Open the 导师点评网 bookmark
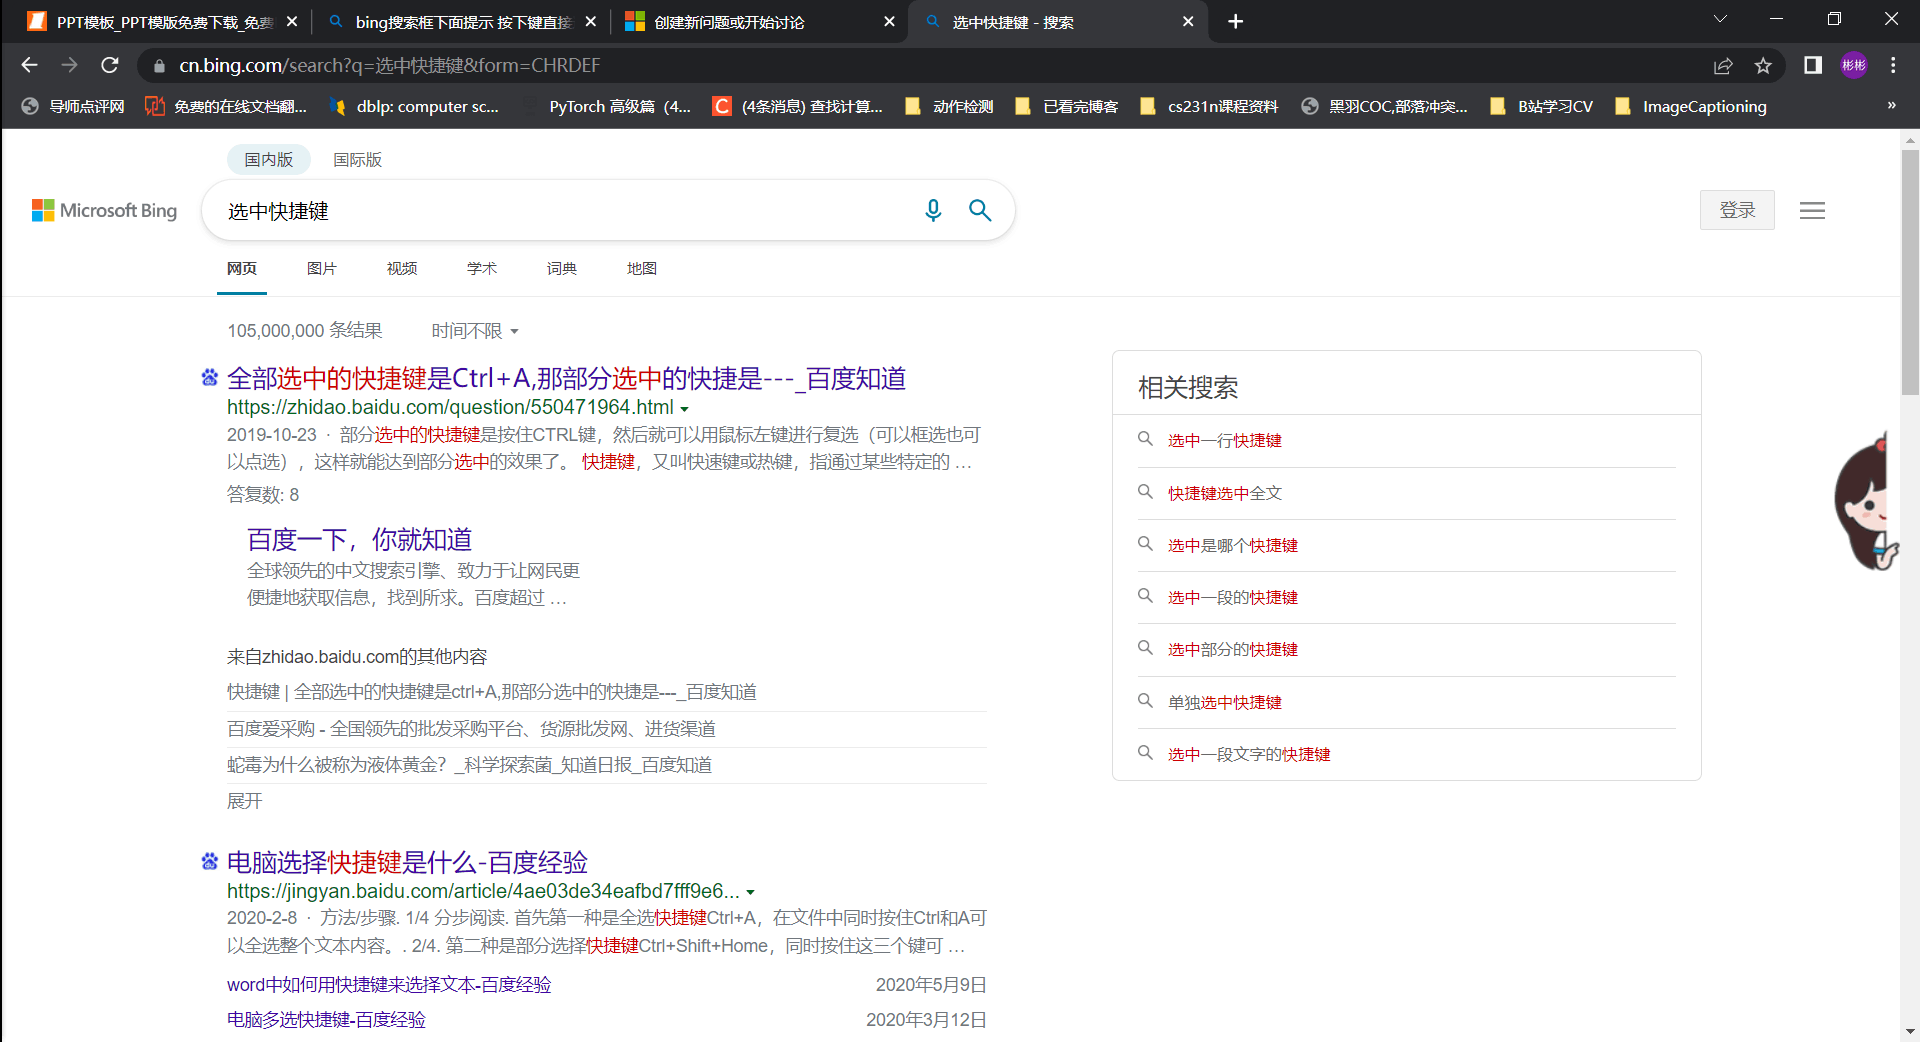 click(x=74, y=106)
